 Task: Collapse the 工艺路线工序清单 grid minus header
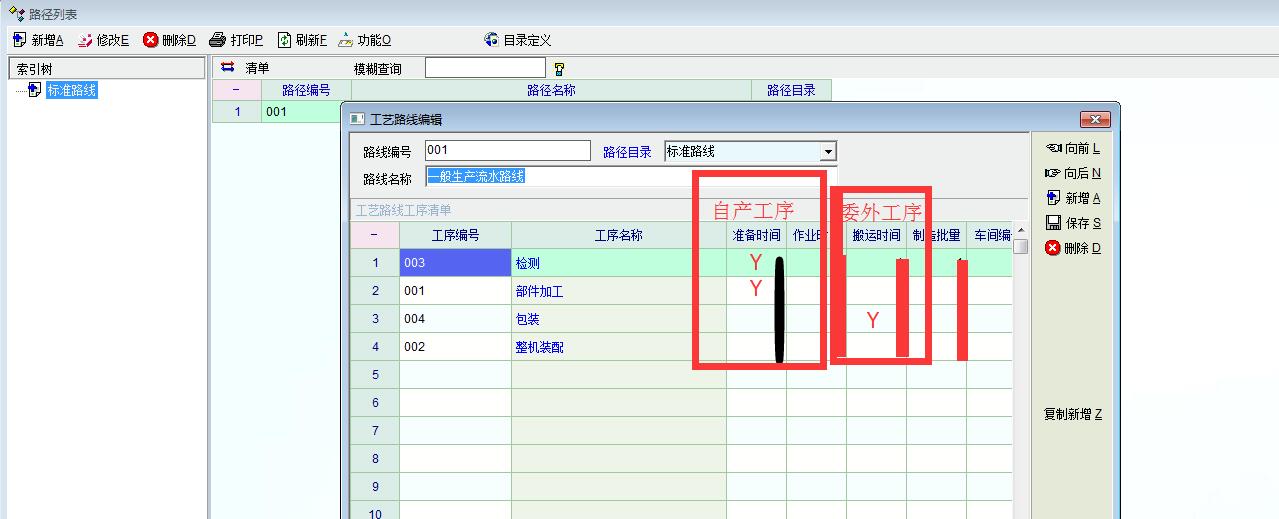tap(374, 236)
